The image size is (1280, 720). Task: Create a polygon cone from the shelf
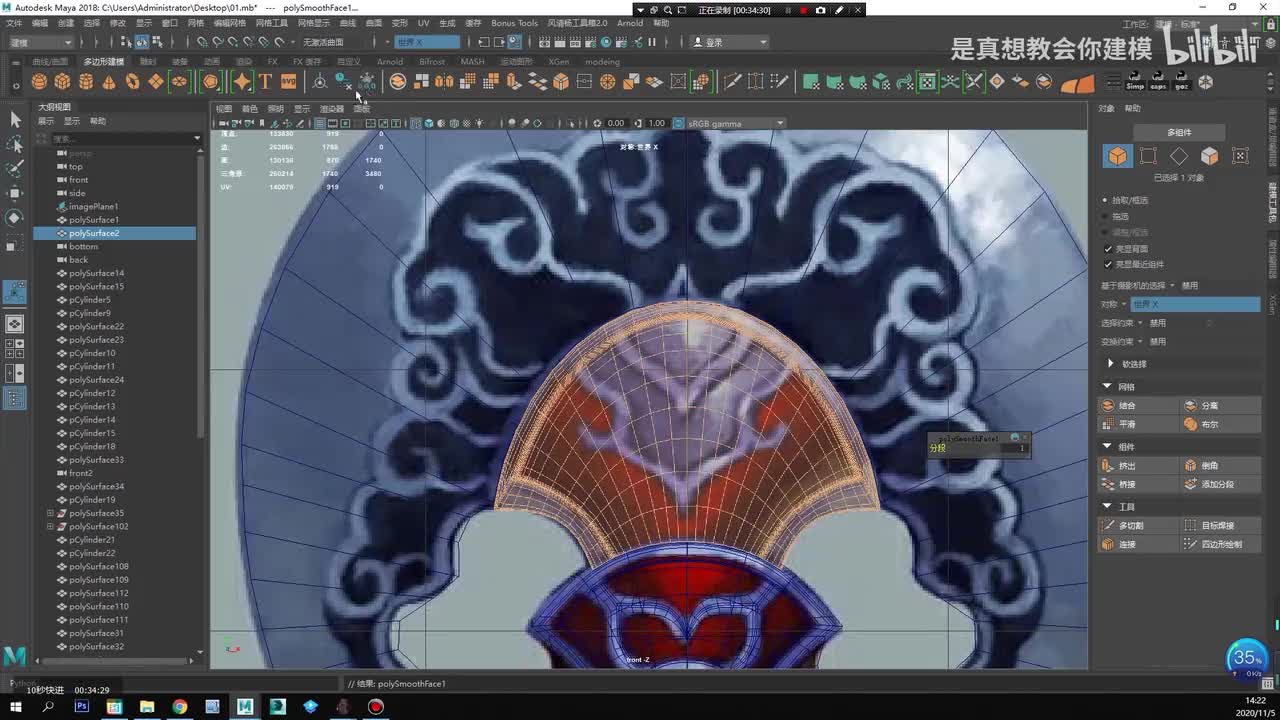point(108,81)
